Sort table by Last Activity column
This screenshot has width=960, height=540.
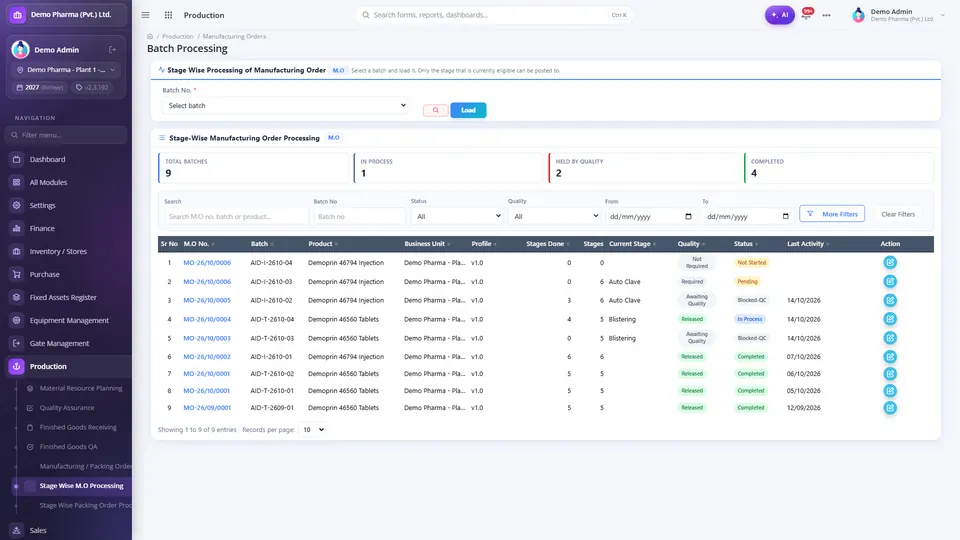click(x=808, y=244)
